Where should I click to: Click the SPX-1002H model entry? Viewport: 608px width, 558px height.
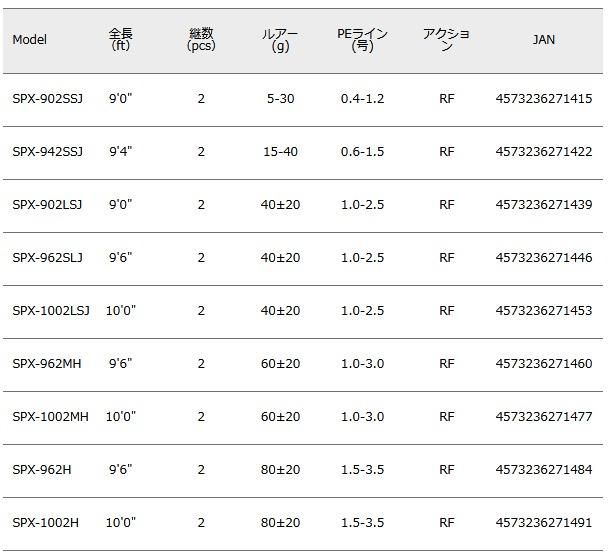(46, 523)
